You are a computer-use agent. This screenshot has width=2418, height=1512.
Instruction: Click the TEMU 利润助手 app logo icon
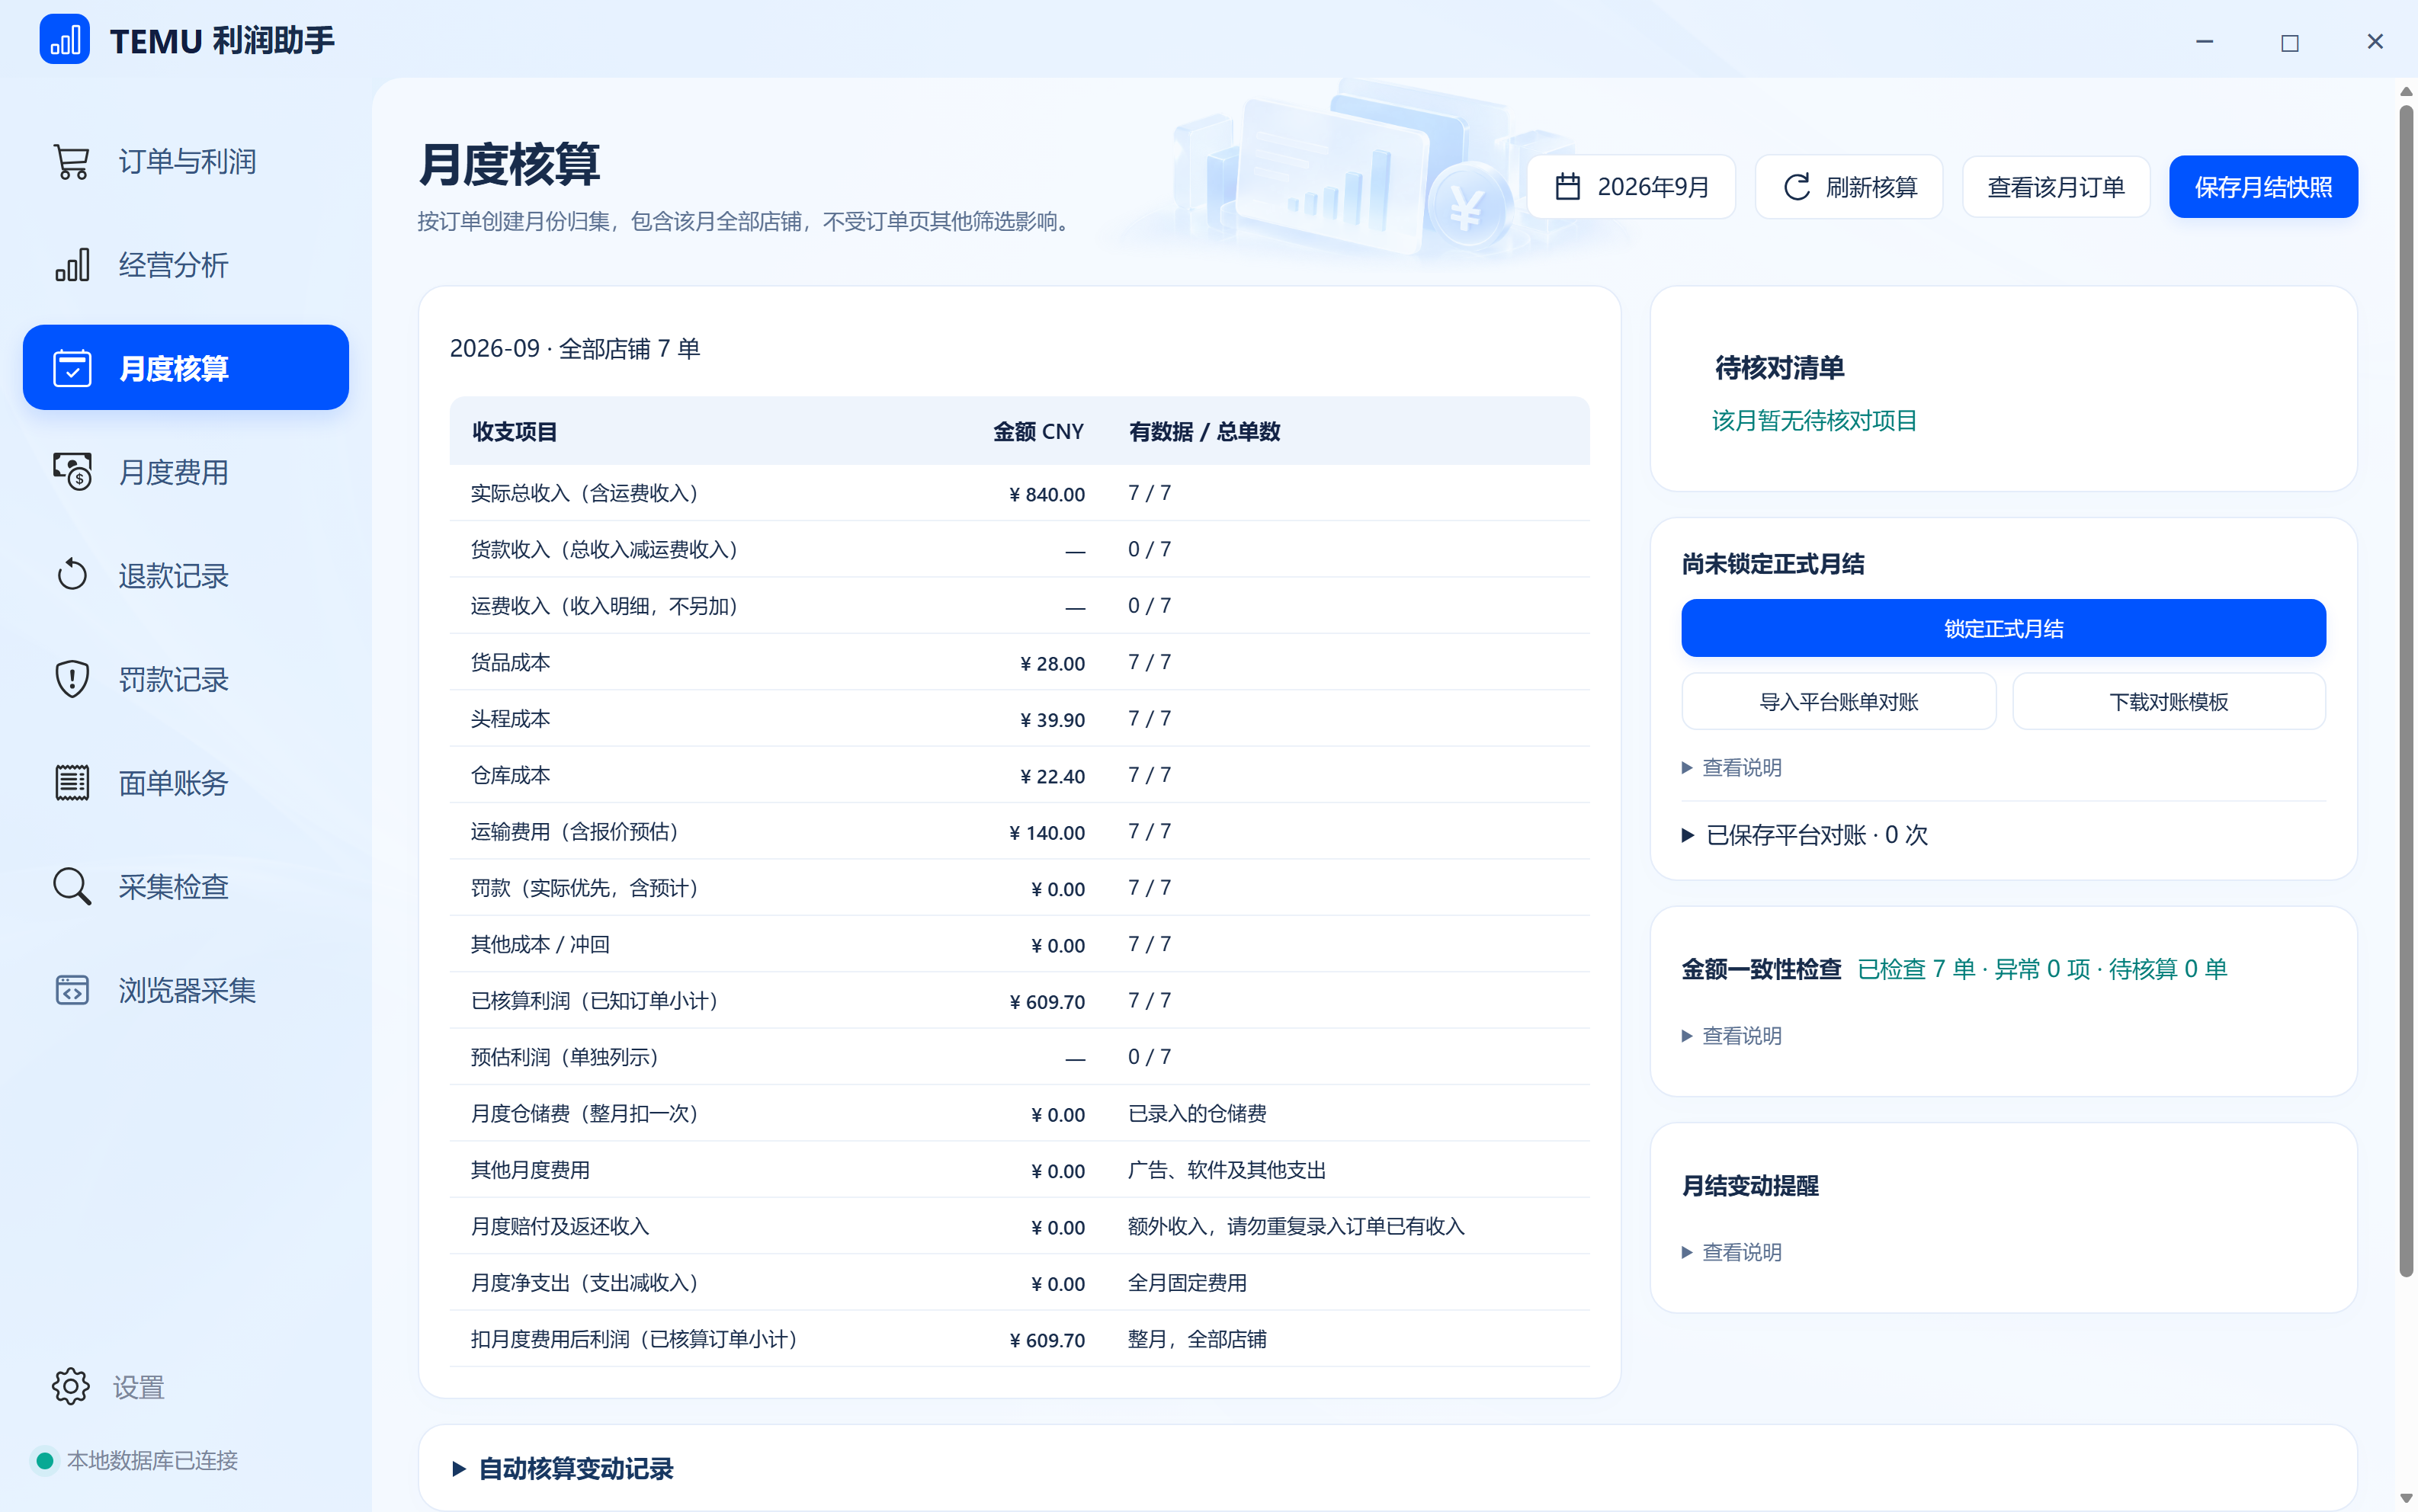(x=64, y=40)
